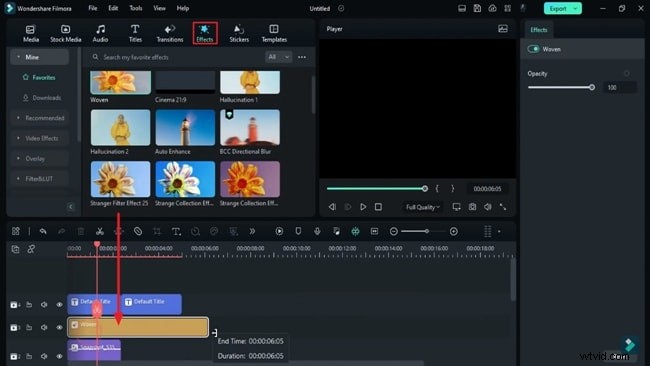
Task: Enter fullscreen preview
Action: pos(503,207)
